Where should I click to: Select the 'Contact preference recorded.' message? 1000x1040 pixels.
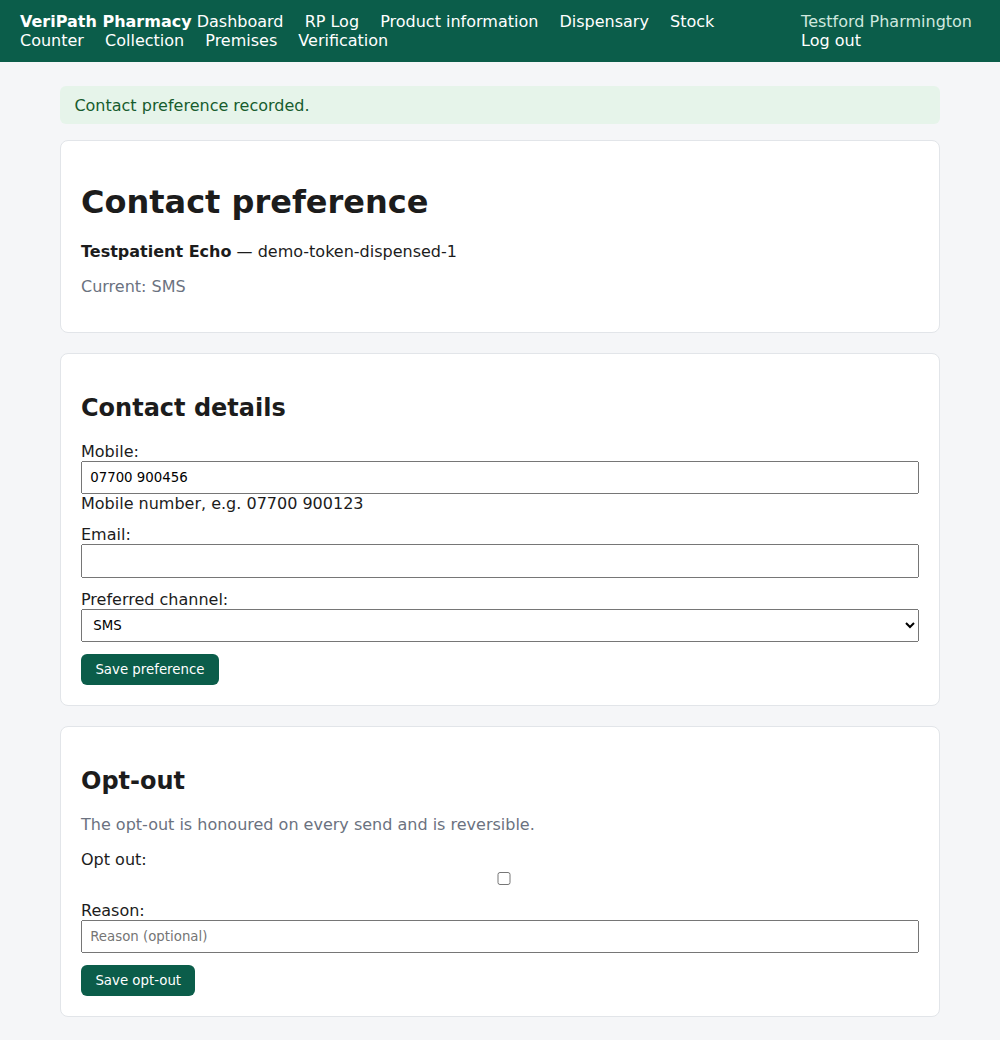pyautogui.click(x=192, y=105)
